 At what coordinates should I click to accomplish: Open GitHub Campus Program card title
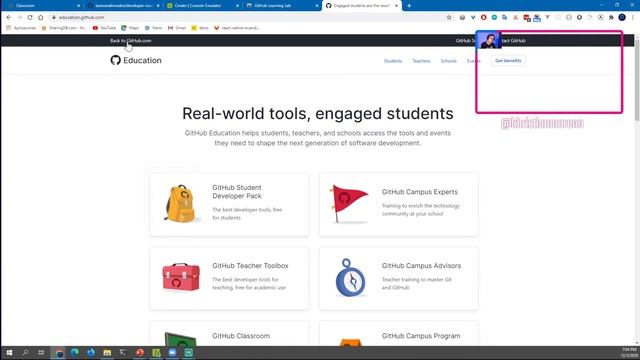pos(421,336)
